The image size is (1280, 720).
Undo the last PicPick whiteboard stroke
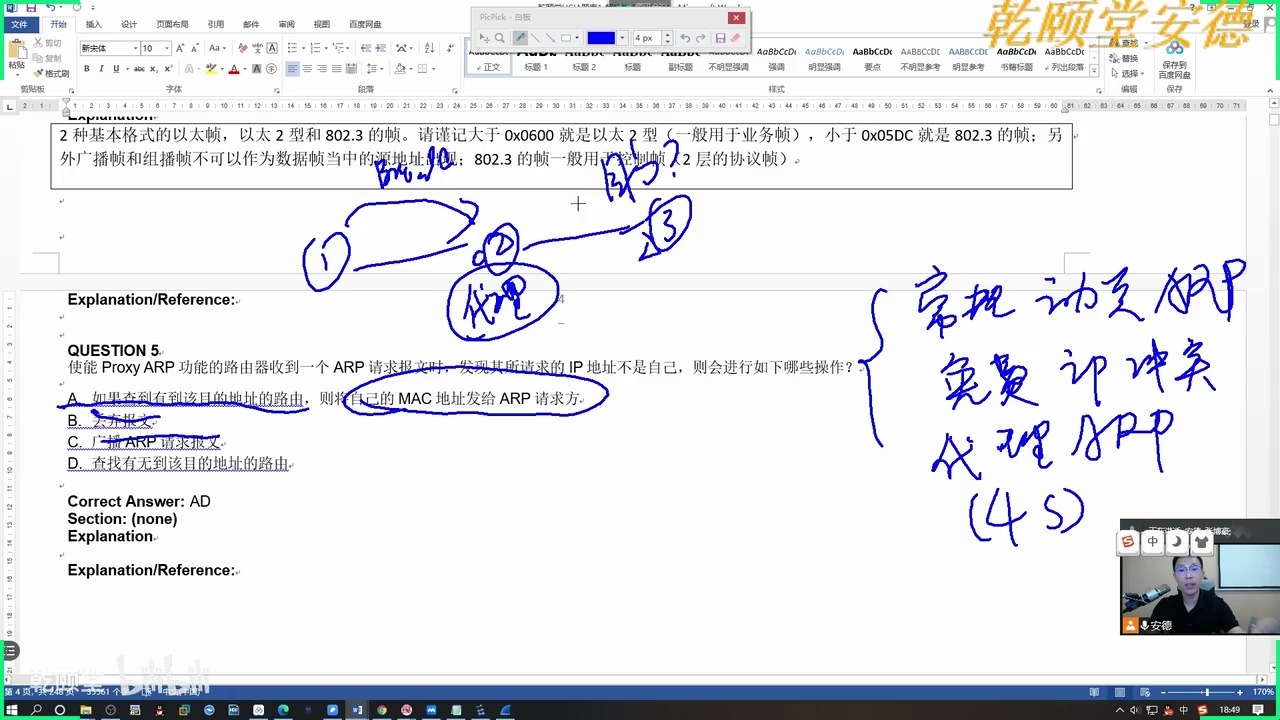pyautogui.click(x=685, y=38)
